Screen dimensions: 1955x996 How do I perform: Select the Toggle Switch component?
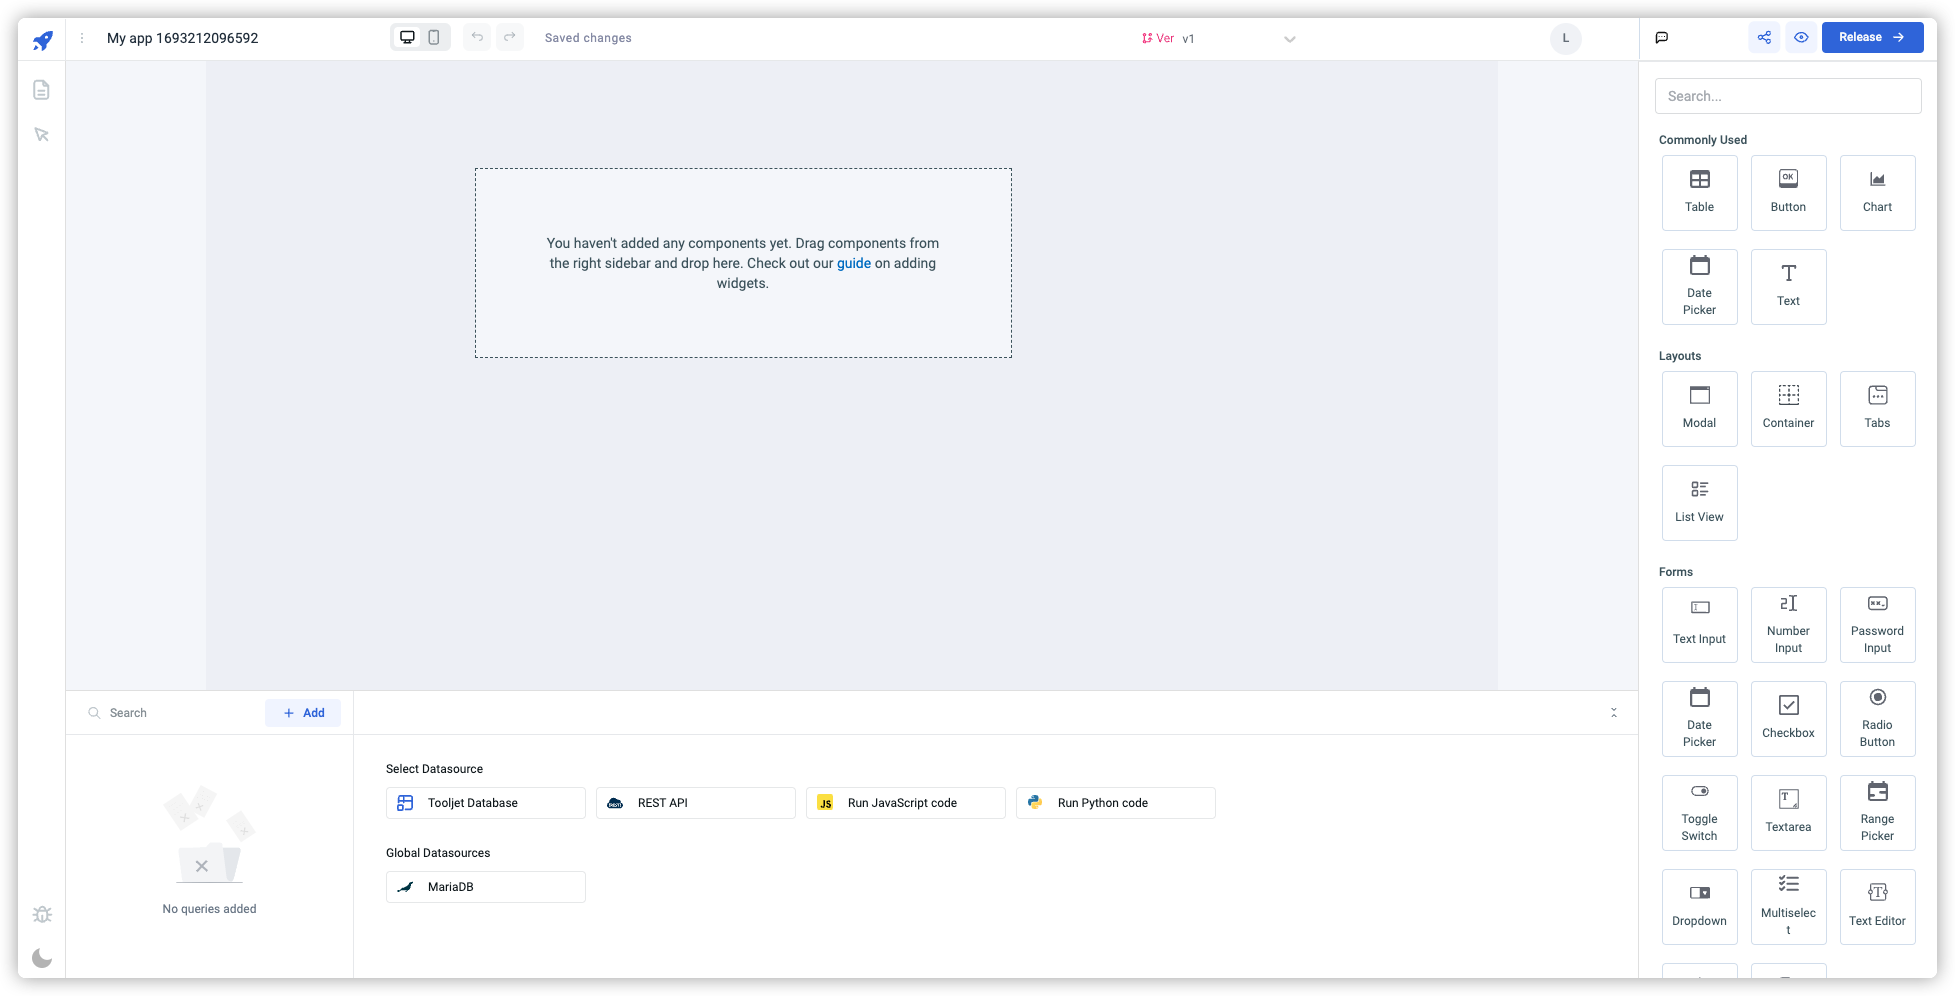(1699, 812)
